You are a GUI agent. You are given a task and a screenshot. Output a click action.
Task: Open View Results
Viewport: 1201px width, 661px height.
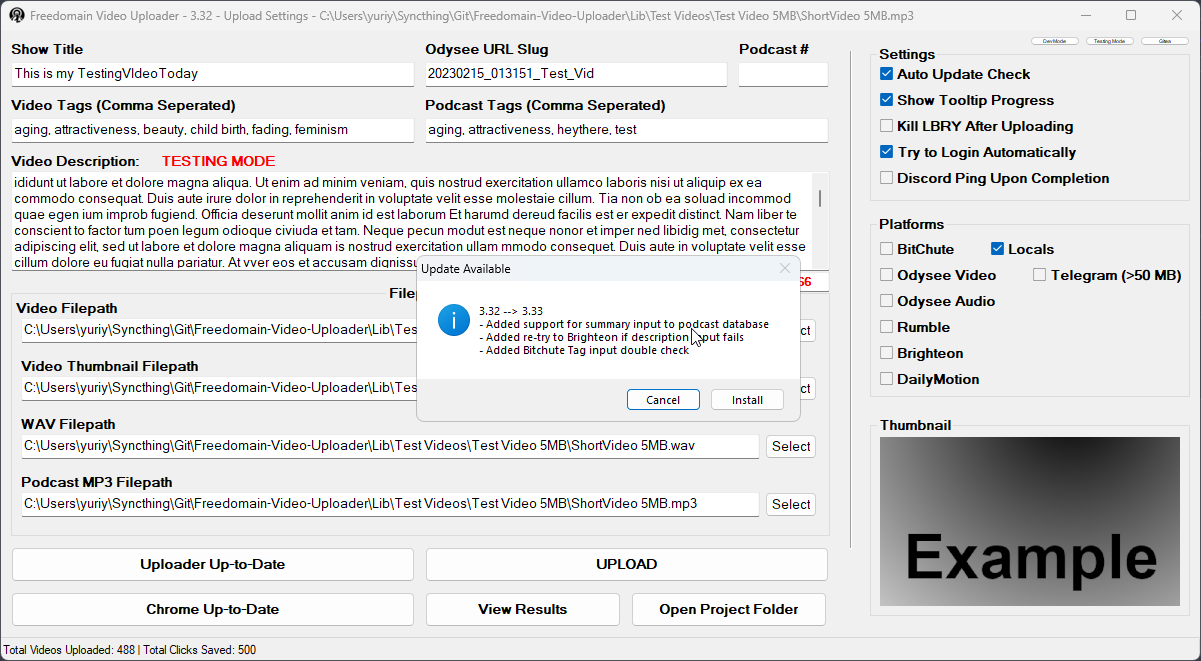tap(523, 609)
